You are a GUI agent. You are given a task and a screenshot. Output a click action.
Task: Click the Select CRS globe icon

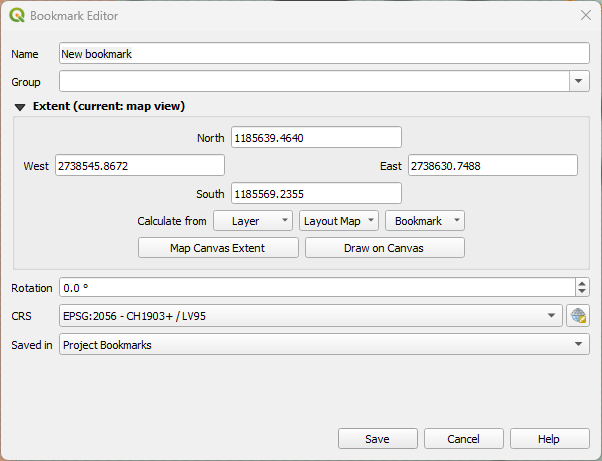[x=578, y=316]
